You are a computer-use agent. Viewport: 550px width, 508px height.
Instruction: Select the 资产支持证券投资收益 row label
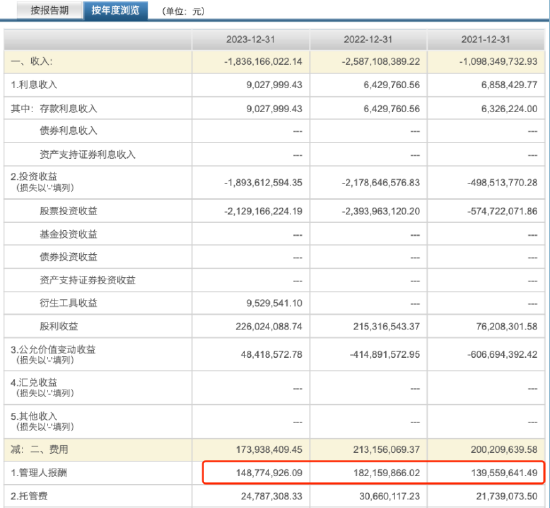pyautogui.click(x=87, y=280)
